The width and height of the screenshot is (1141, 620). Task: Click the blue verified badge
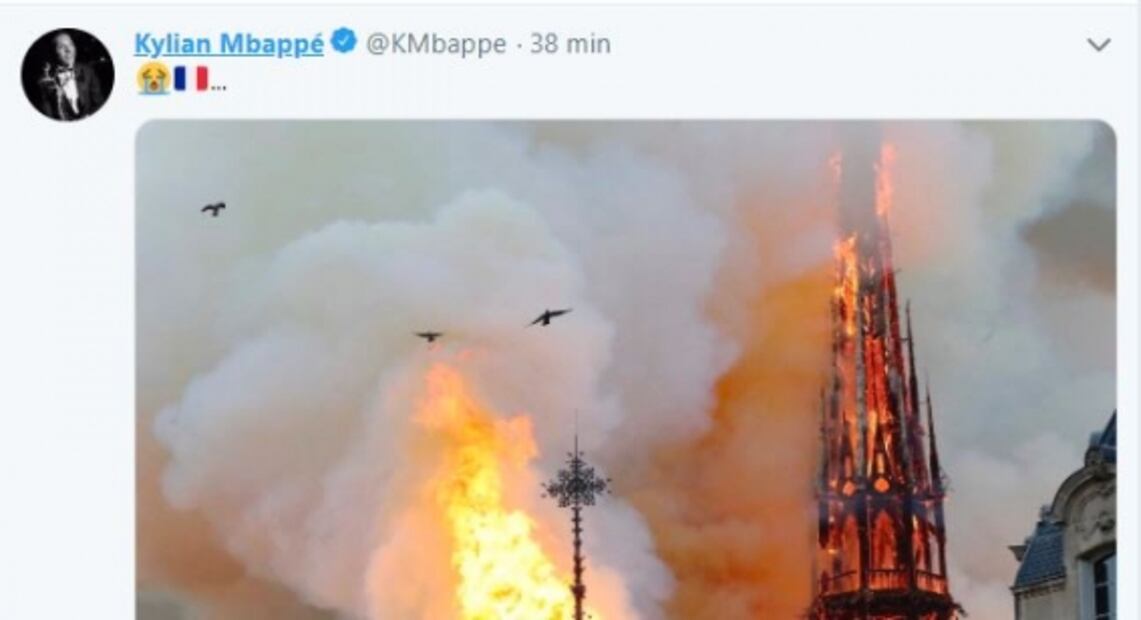coord(343,41)
